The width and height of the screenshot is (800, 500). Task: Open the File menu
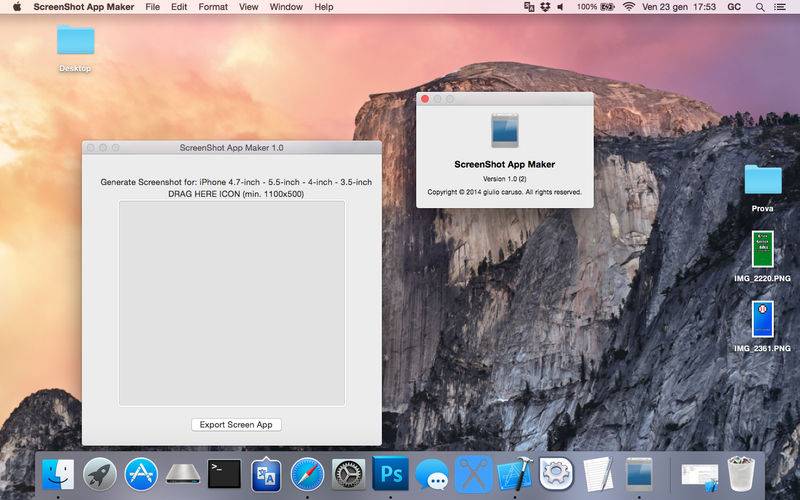(x=153, y=7)
